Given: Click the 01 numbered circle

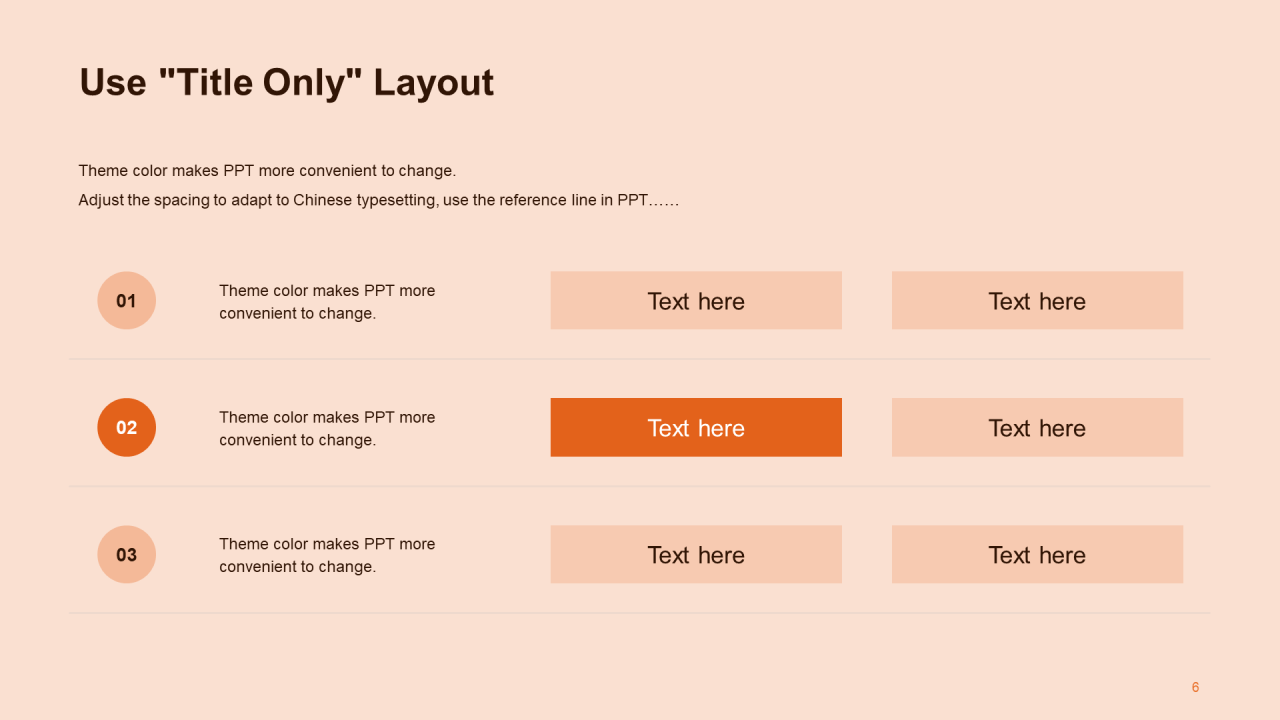Looking at the screenshot, I should tap(126, 300).
